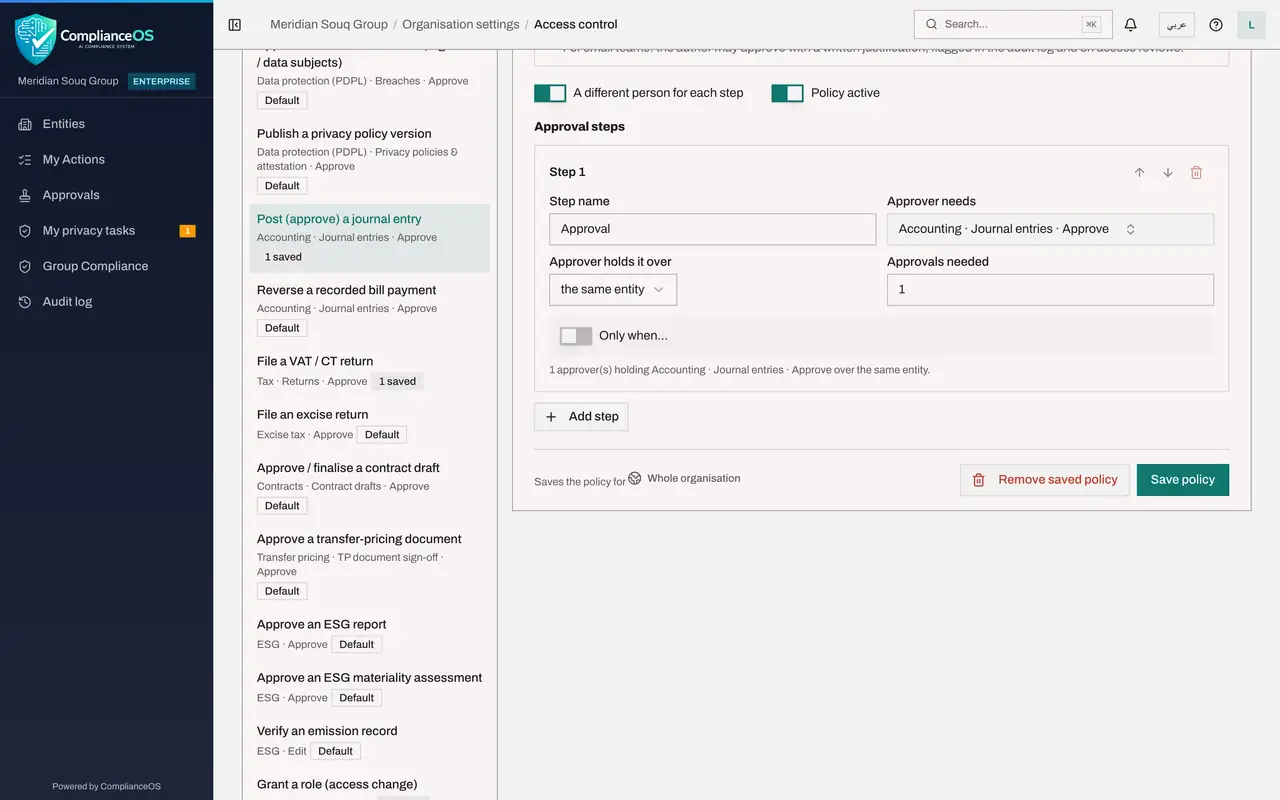Expand 'the same entity' dropdown
Image resolution: width=1280 pixels, height=800 pixels.
point(613,289)
